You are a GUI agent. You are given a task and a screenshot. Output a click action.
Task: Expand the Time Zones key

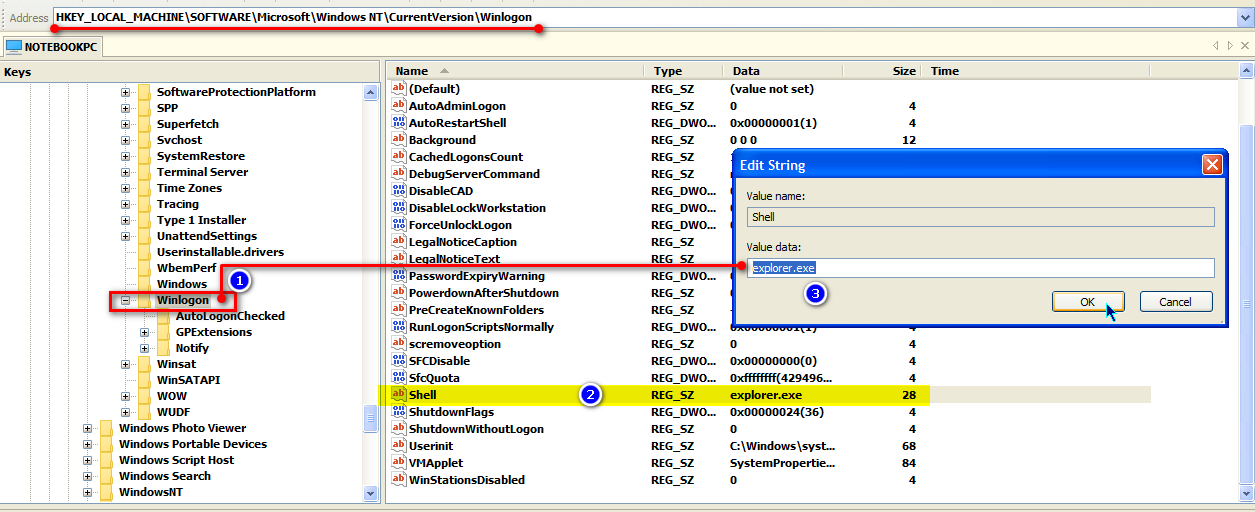coord(126,188)
